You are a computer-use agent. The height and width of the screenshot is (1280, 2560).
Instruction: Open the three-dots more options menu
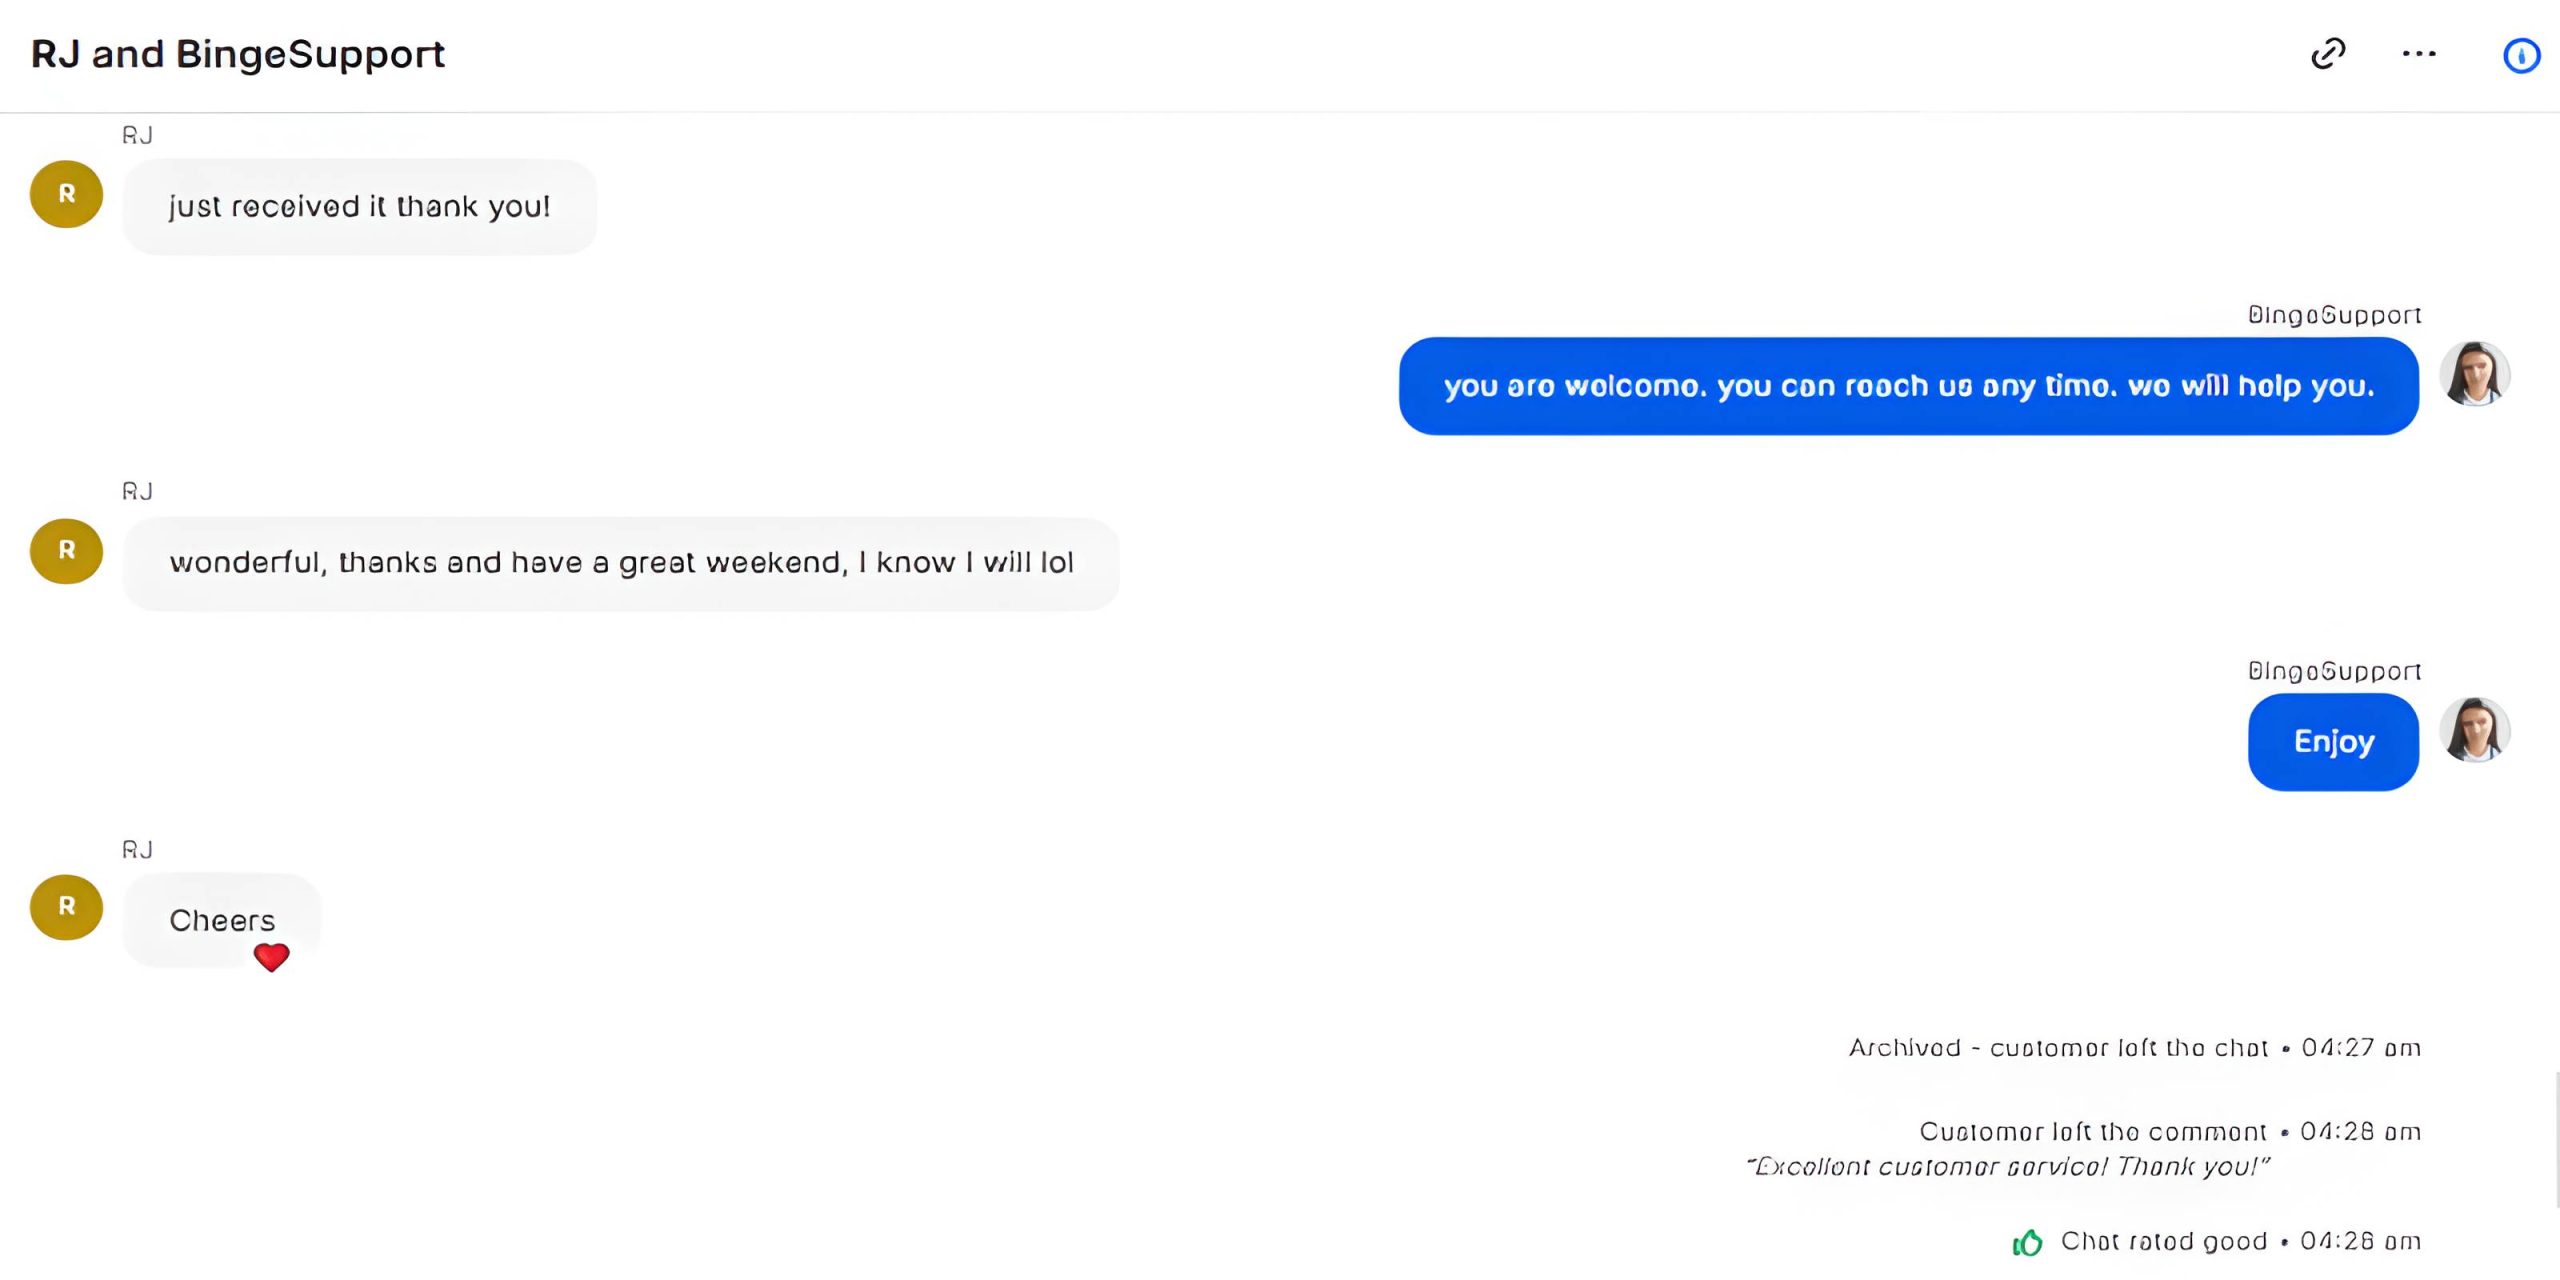pos(2419,54)
